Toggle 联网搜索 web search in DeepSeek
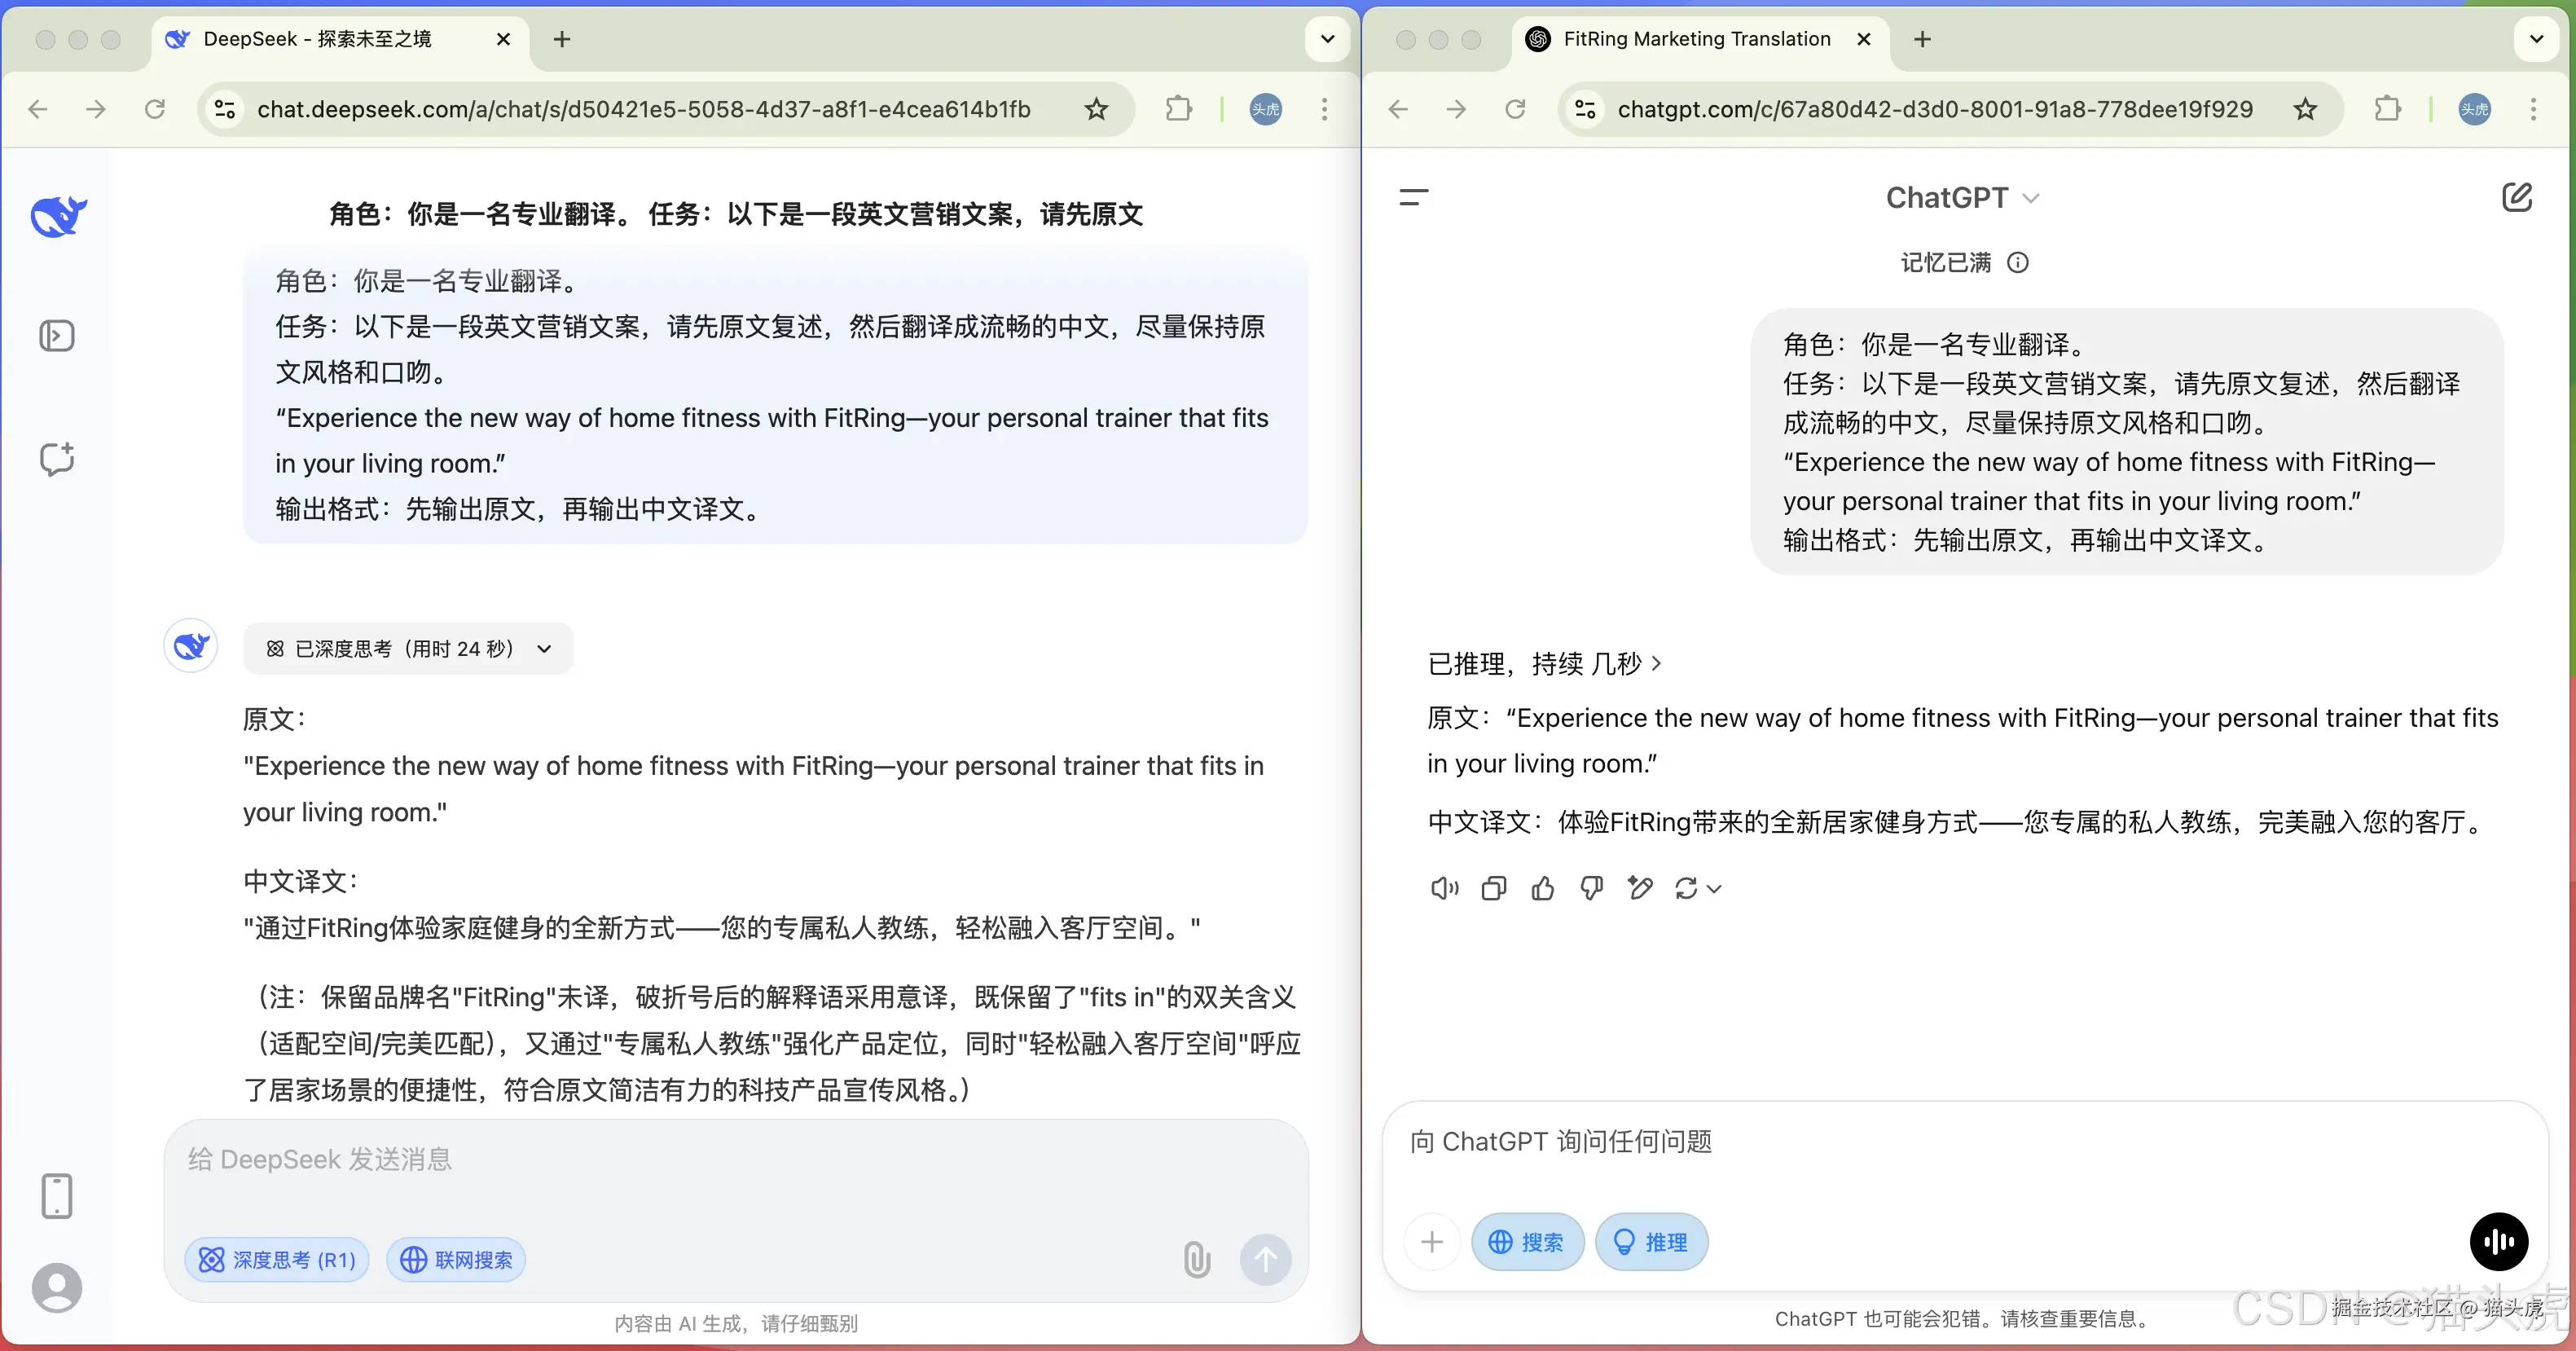Image resolution: width=2576 pixels, height=1351 pixels. click(x=456, y=1259)
